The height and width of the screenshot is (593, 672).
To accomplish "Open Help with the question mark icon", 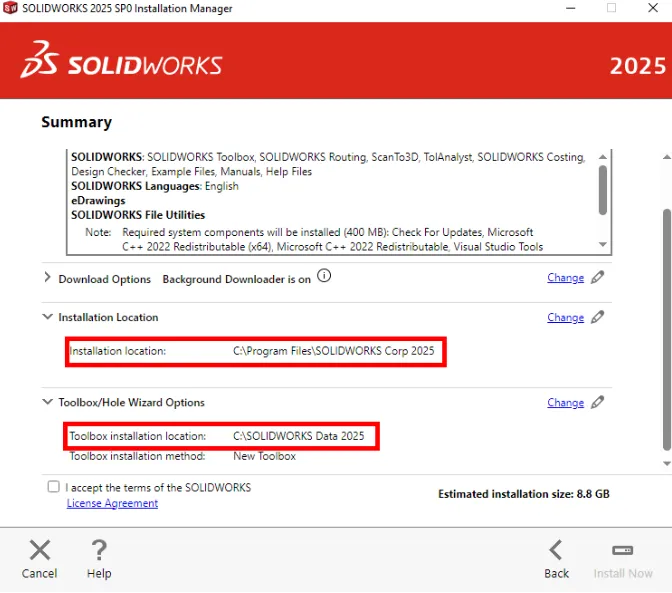I will (99, 550).
